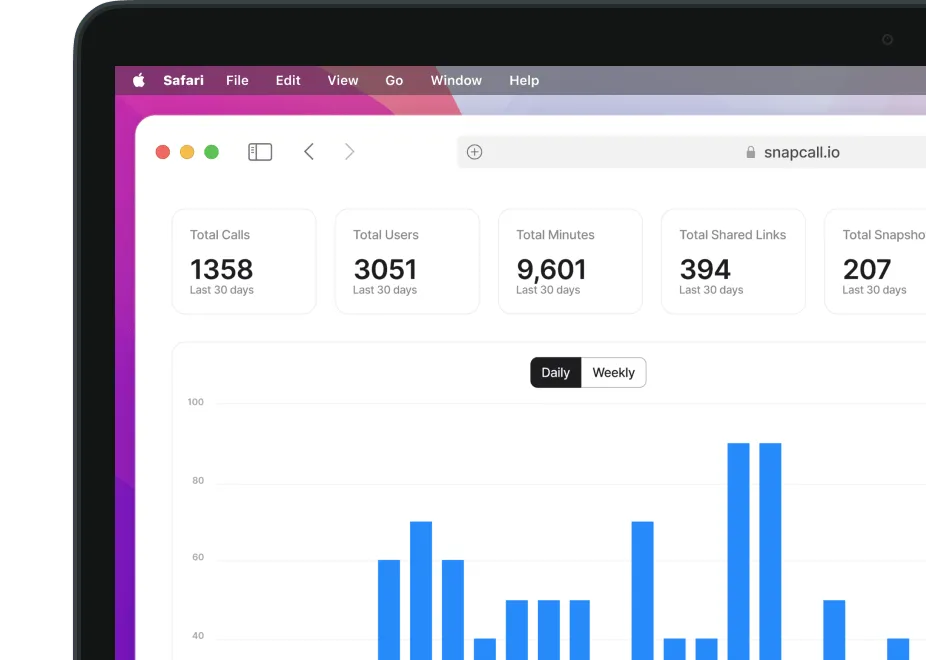Screen dimensions: 926x660
Task: Close the window with red button
Action: pyautogui.click(x=162, y=152)
